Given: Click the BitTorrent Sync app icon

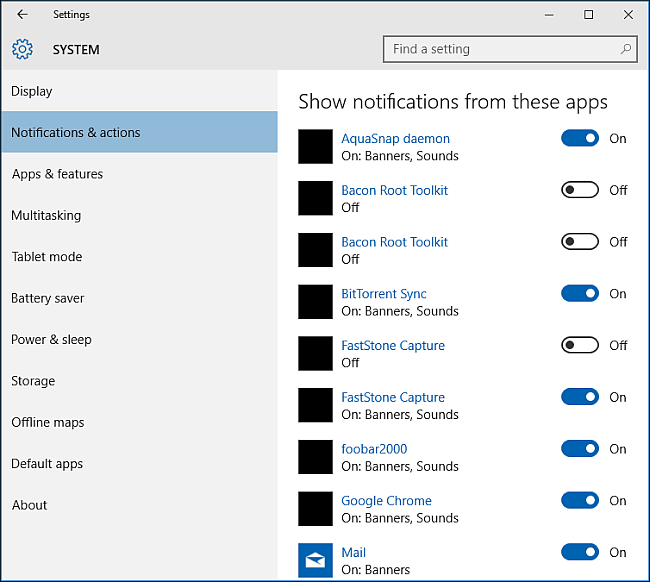Looking at the screenshot, I should (315, 302).
